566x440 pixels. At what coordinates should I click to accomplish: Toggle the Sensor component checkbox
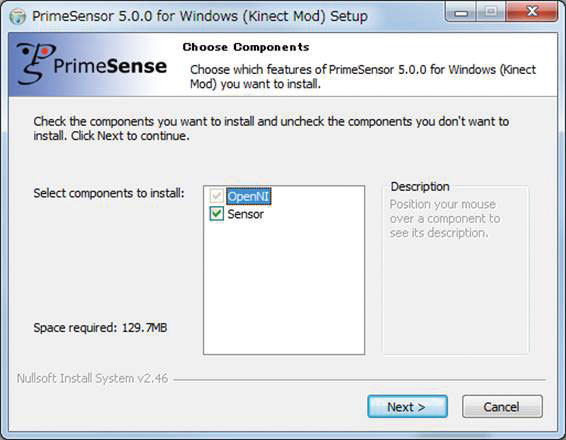tap(217, 214)
